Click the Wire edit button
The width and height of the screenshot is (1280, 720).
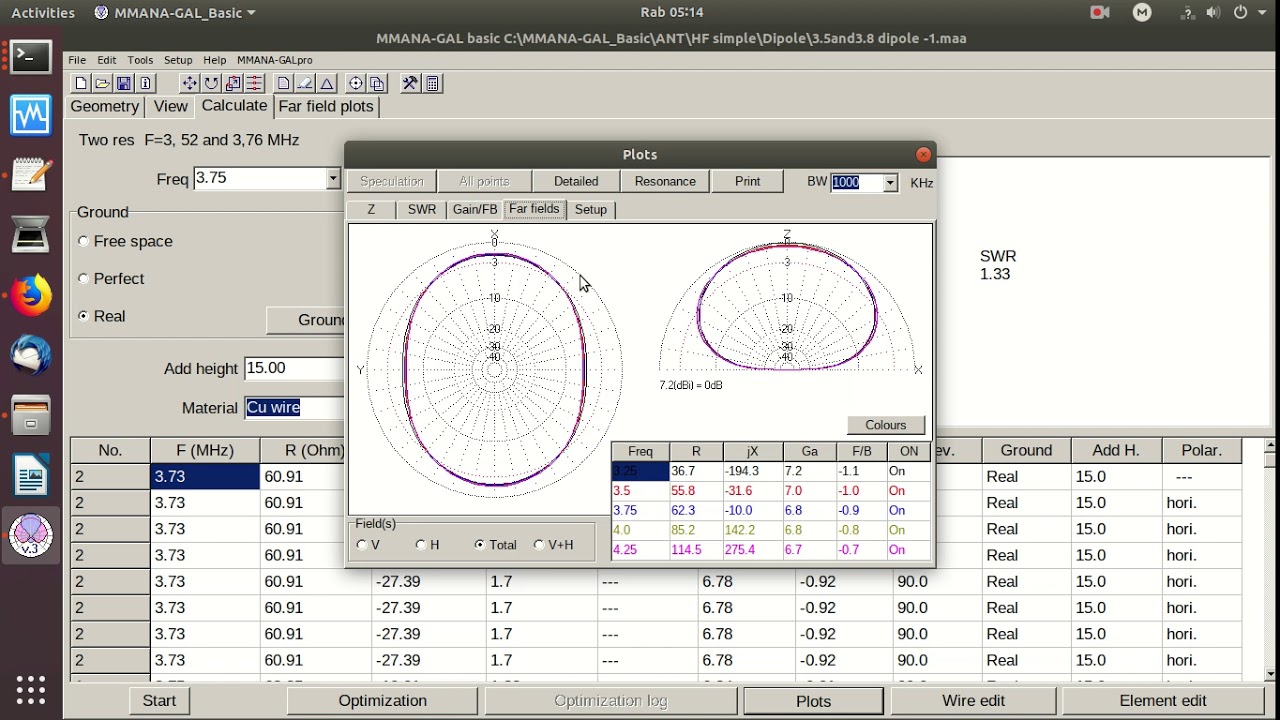coord(974,701)
